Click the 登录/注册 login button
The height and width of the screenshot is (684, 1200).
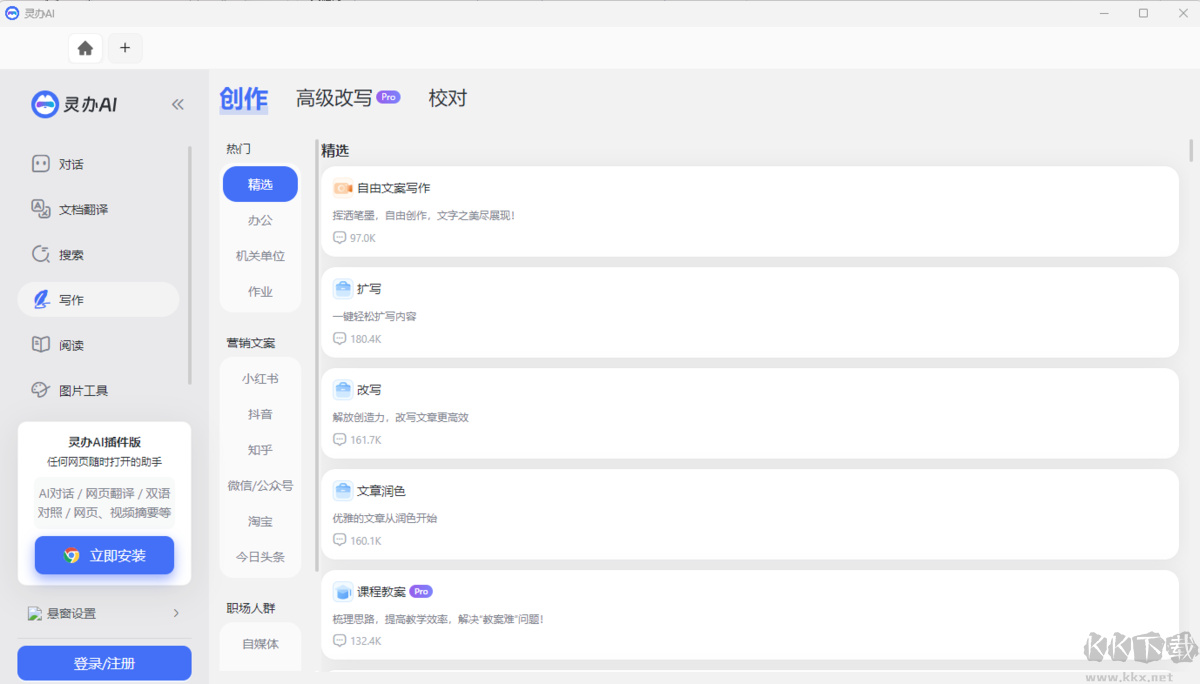tap(104, 662)
